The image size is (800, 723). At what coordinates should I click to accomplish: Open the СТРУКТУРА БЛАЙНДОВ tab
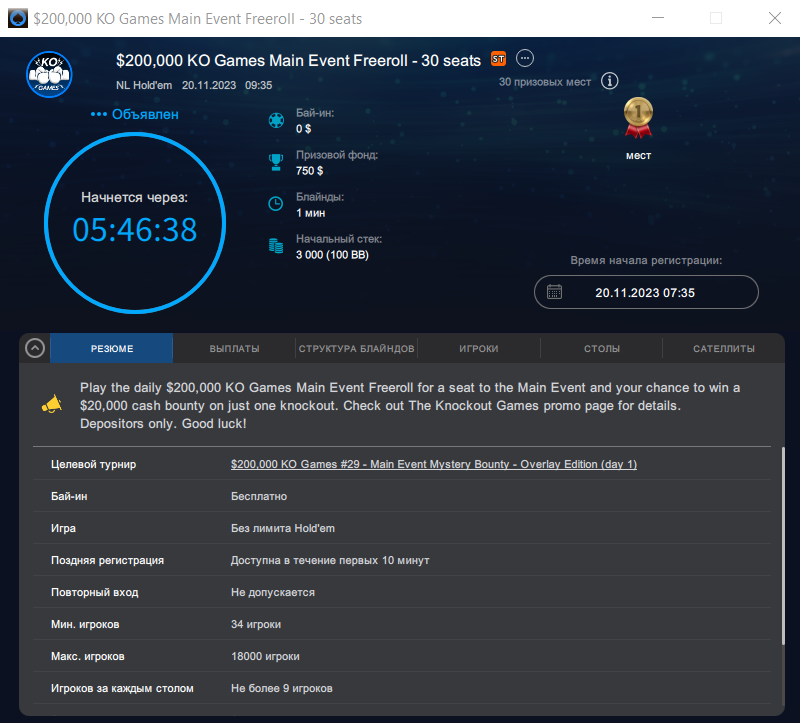coord(356,349)
